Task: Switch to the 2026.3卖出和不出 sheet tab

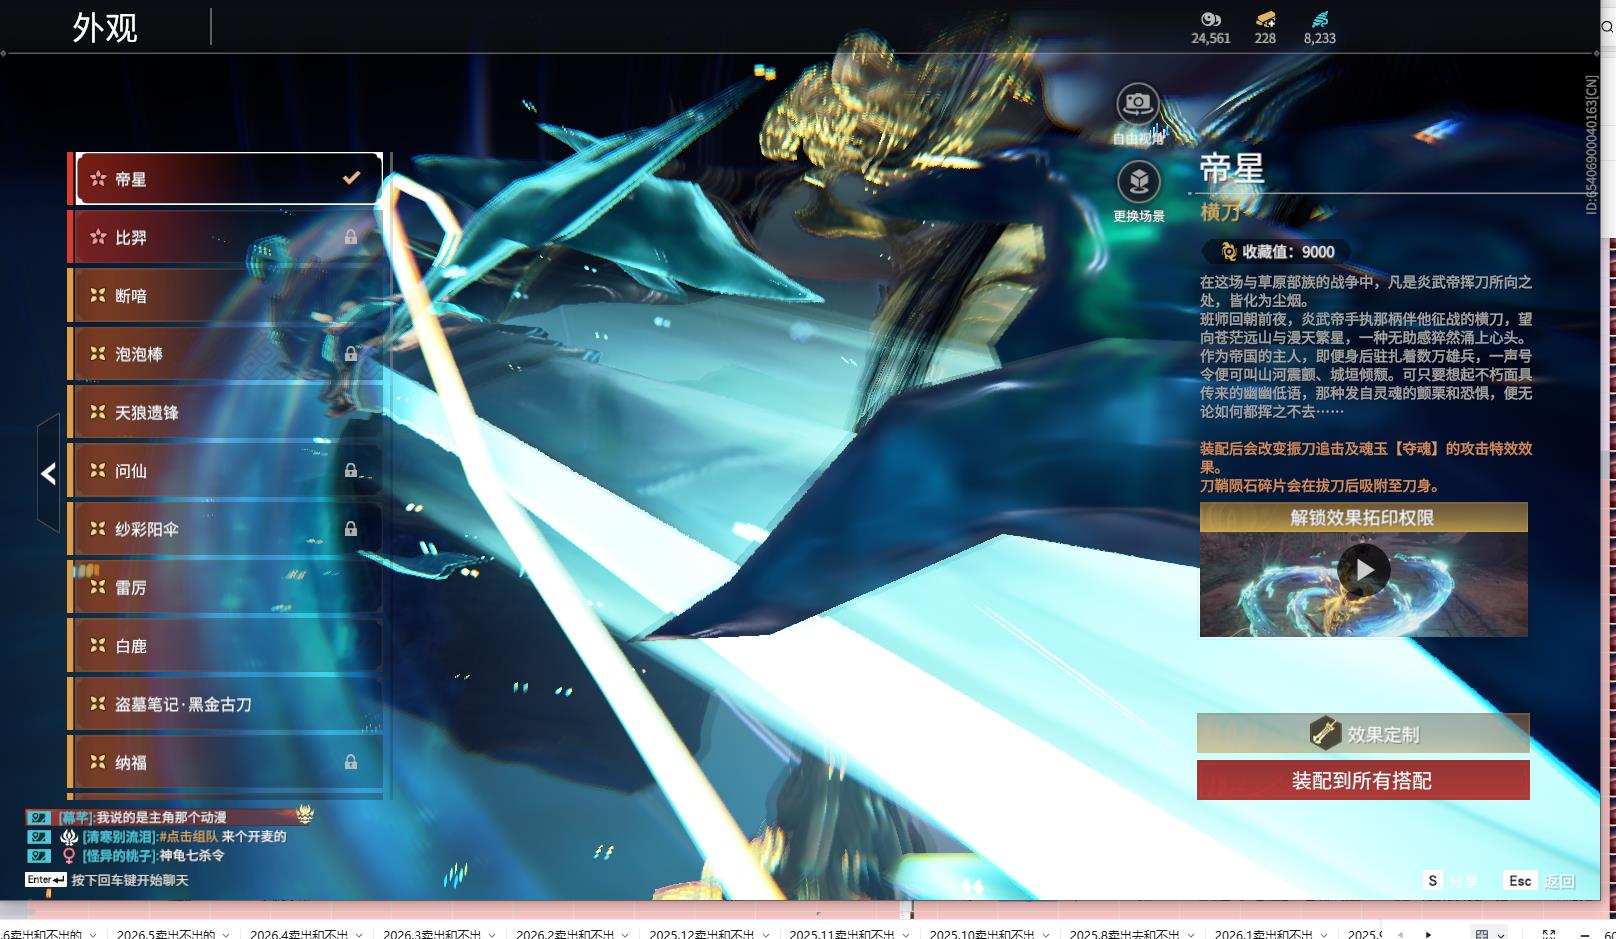Action: coord(432,934)
